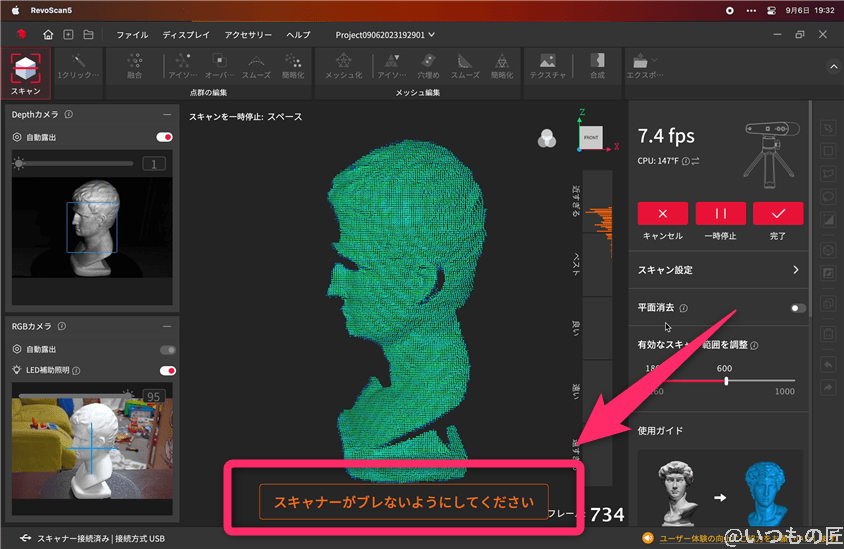Enable the 平面消去 toggle switch
Screen dimensions: 844x549
click(x=797, y=309)
